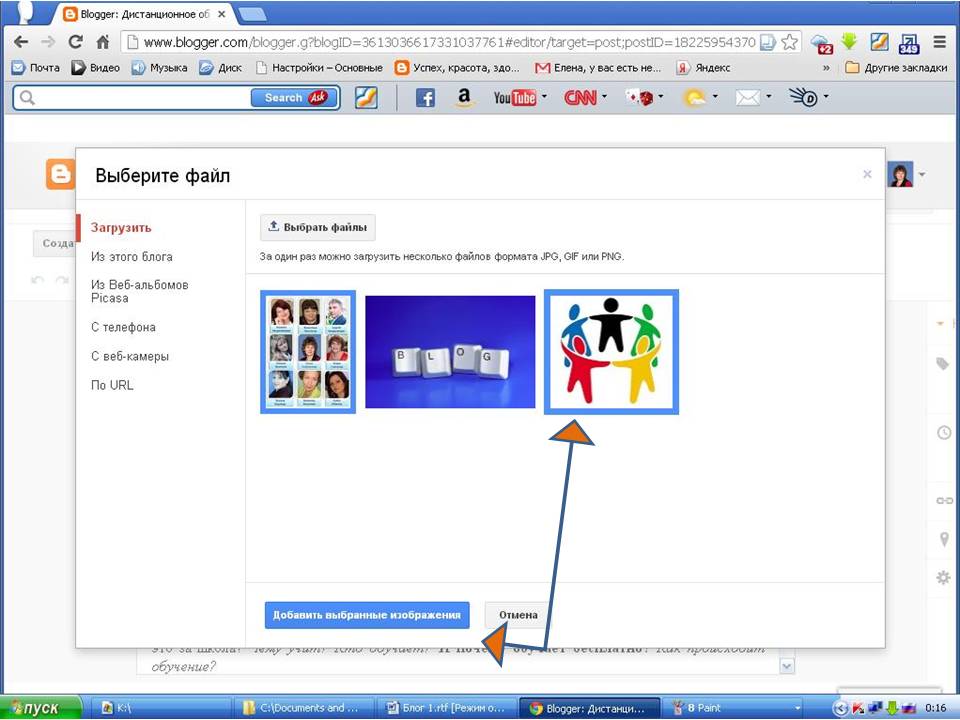Expand the CNN toolbar dropdown arrow

pos(604,96)
